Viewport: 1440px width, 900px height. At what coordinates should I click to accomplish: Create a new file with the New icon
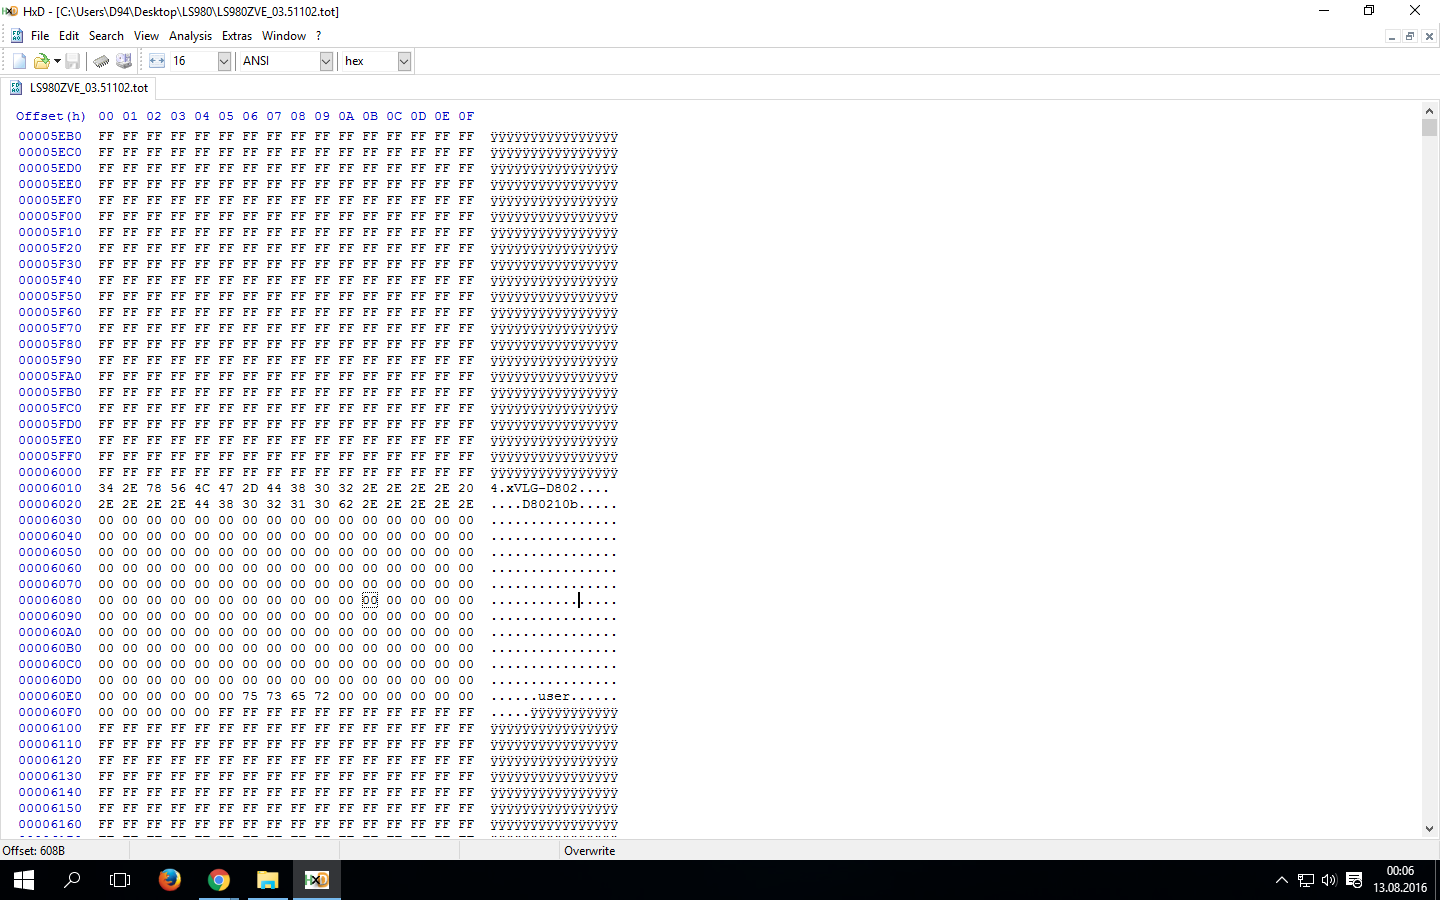click(19, 61)
